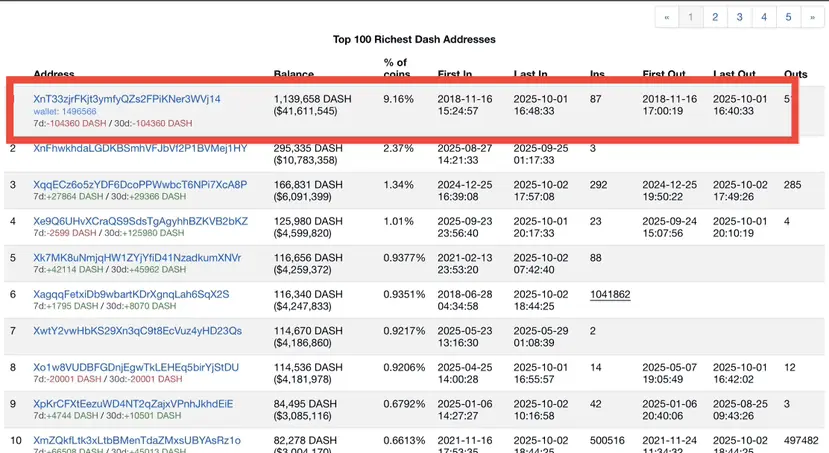The width and height of the screenshot is (829, 453).
Task: Click the 2.37% coin share value
Action: click(x=398, y=148)
